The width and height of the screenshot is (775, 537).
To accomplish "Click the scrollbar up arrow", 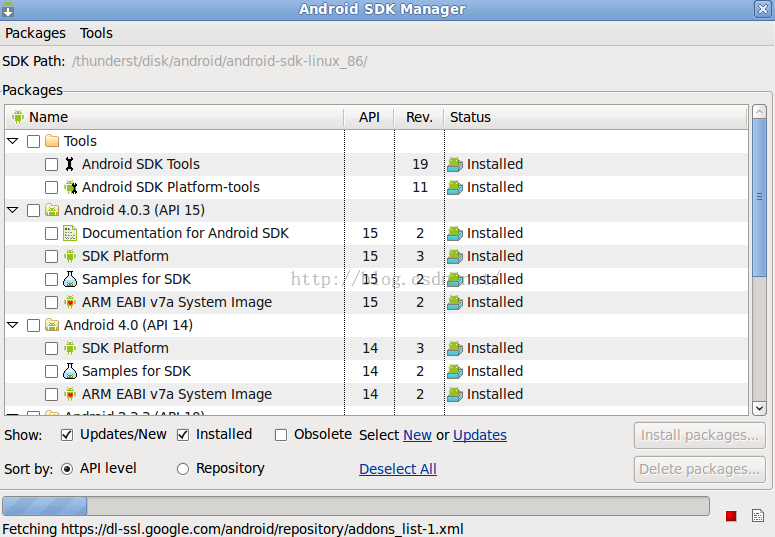I will 759,111.
